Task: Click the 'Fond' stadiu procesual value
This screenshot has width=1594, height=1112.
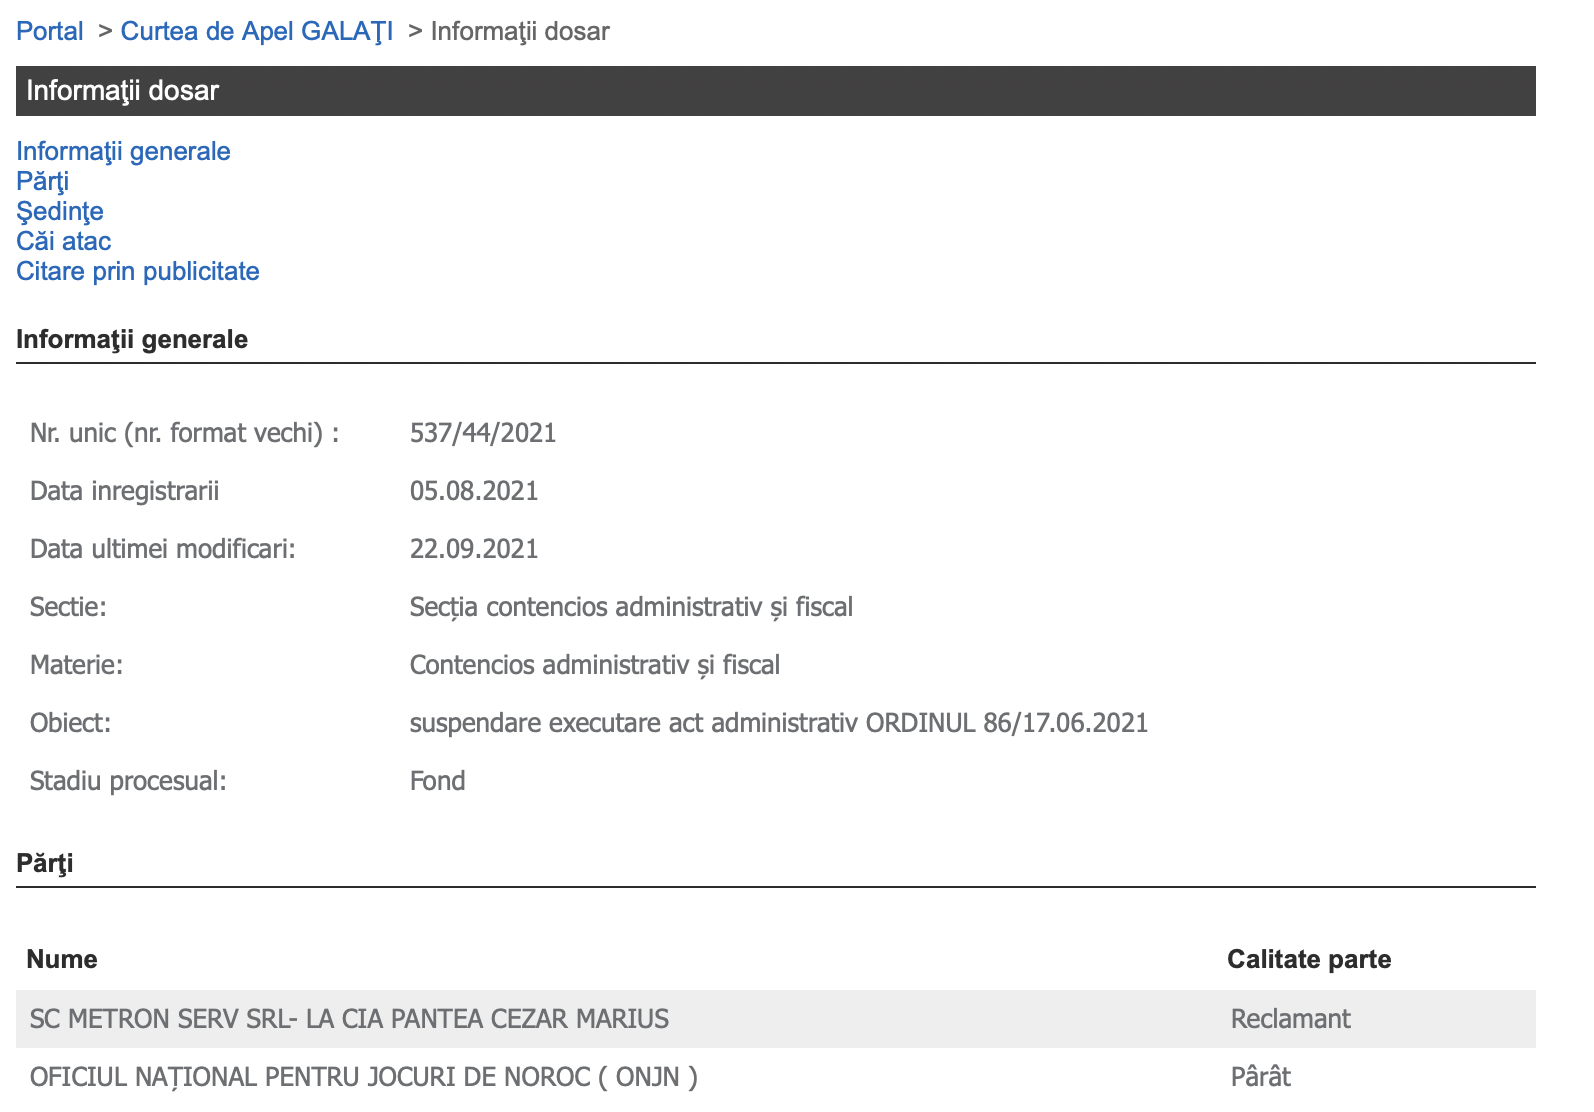Action: [x=438, y=781]
